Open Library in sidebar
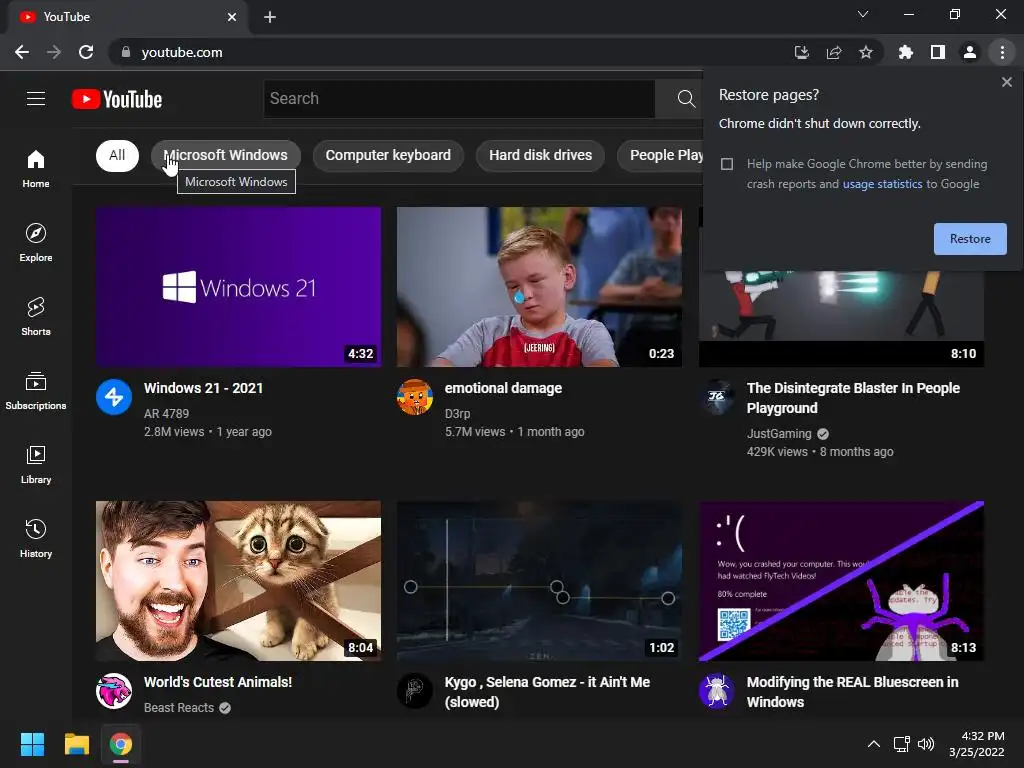The image size is (1024, 768). click(36, 464)
